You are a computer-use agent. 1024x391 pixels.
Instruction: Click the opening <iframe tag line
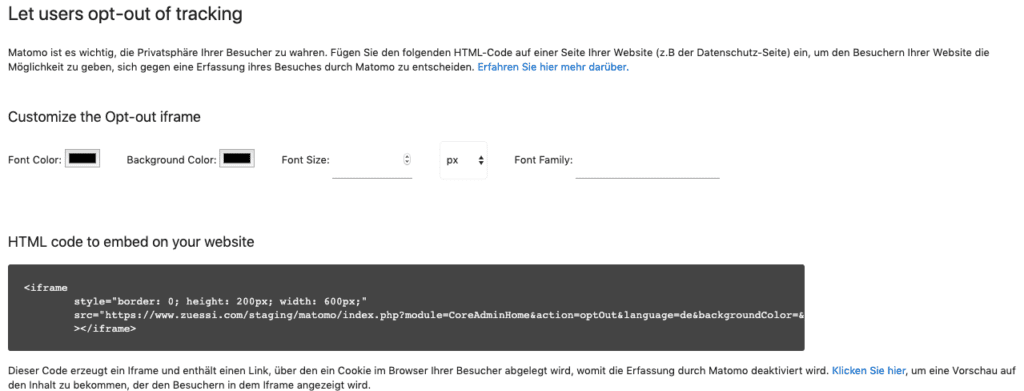coord(46,287)
